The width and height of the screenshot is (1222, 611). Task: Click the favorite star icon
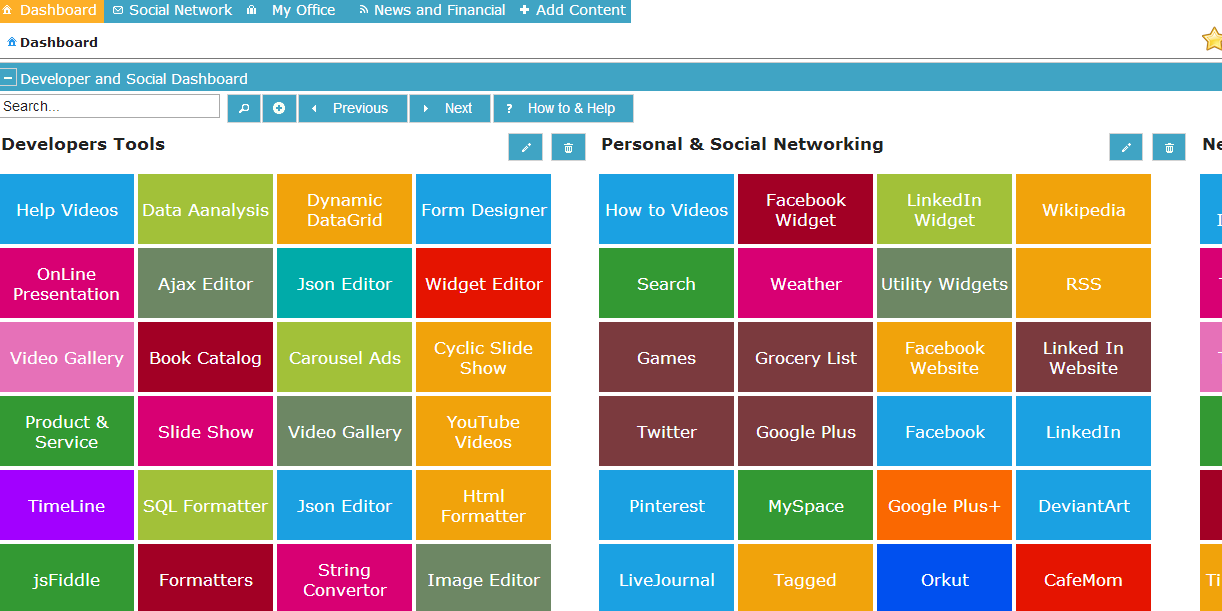pyautogui.click(x=1212, y=39)
